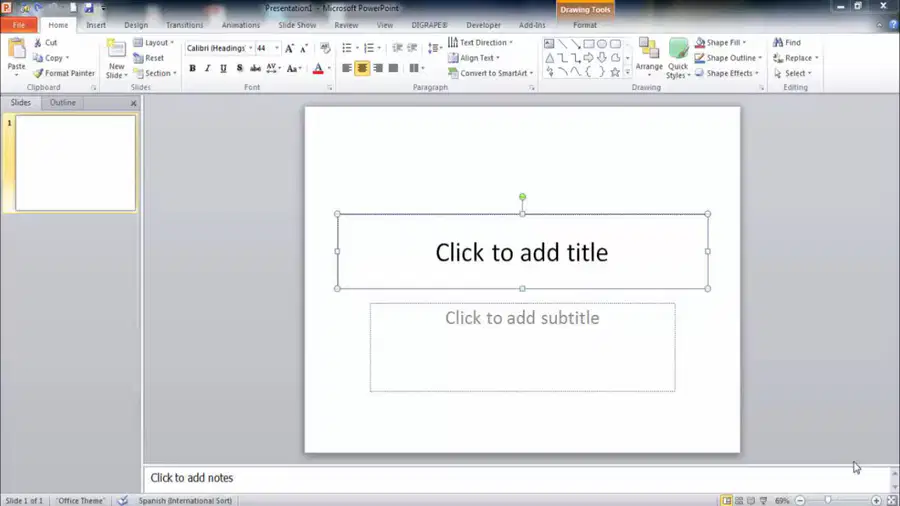Decrease font size with Shrink Font

[304, 48]
